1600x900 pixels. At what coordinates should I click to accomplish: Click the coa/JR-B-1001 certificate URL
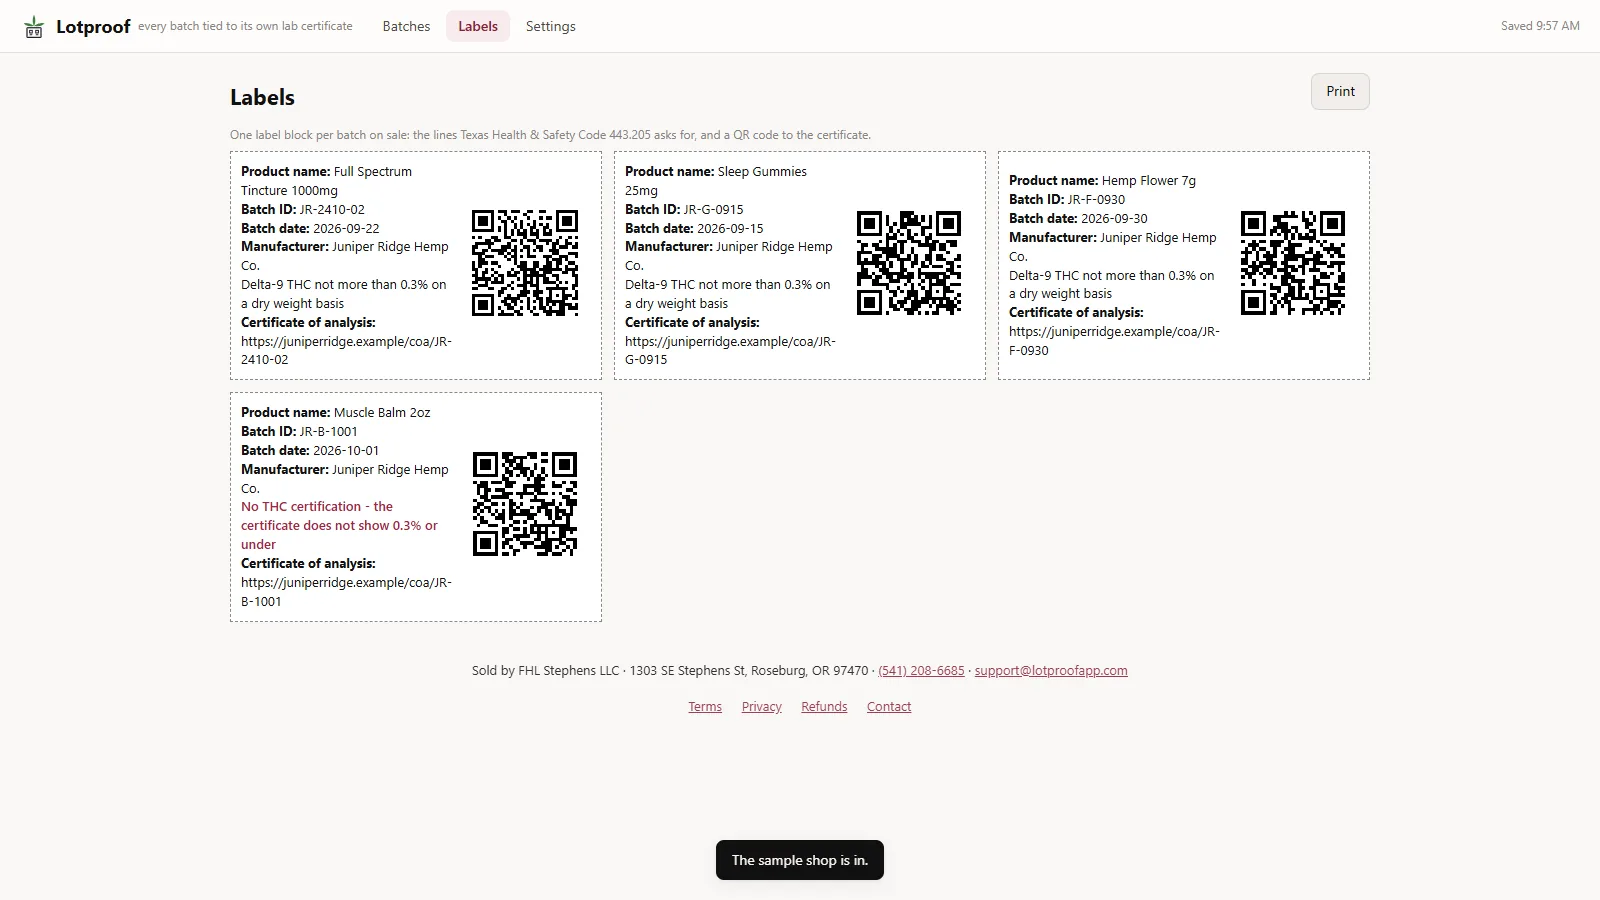(346, 592)
